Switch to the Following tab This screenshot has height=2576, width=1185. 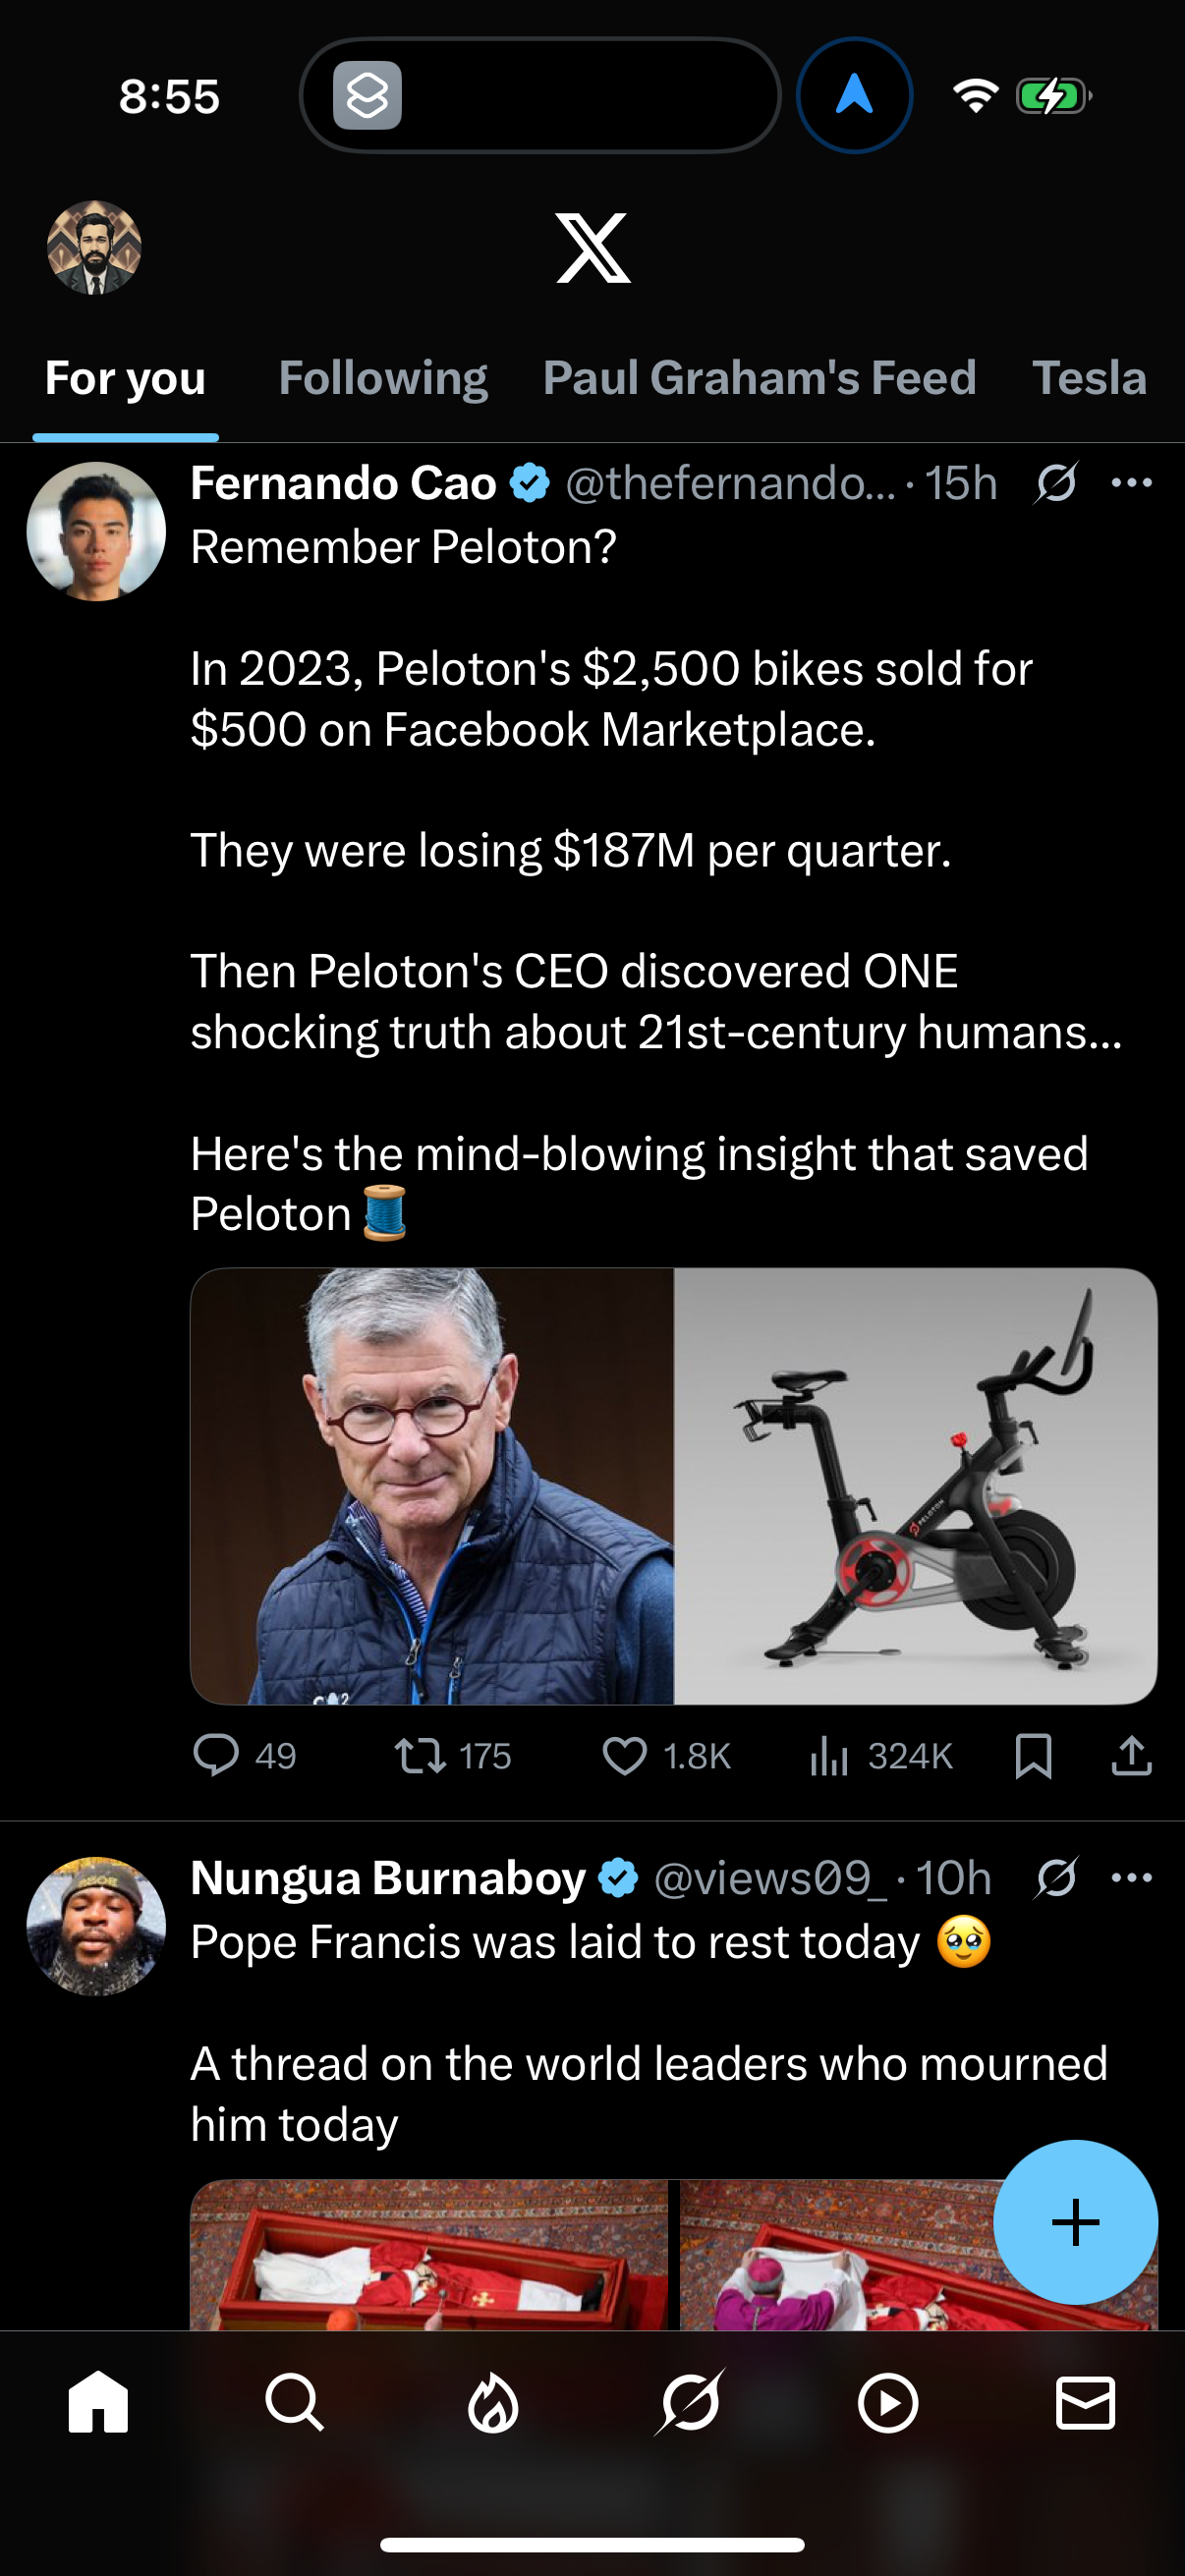coord(382,378)
